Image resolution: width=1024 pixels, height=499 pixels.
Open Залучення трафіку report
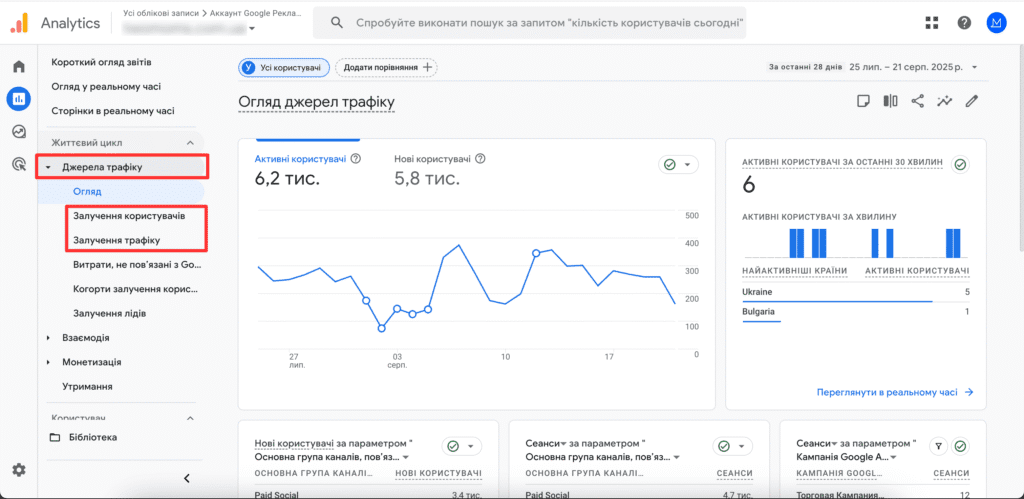(116, 240)
